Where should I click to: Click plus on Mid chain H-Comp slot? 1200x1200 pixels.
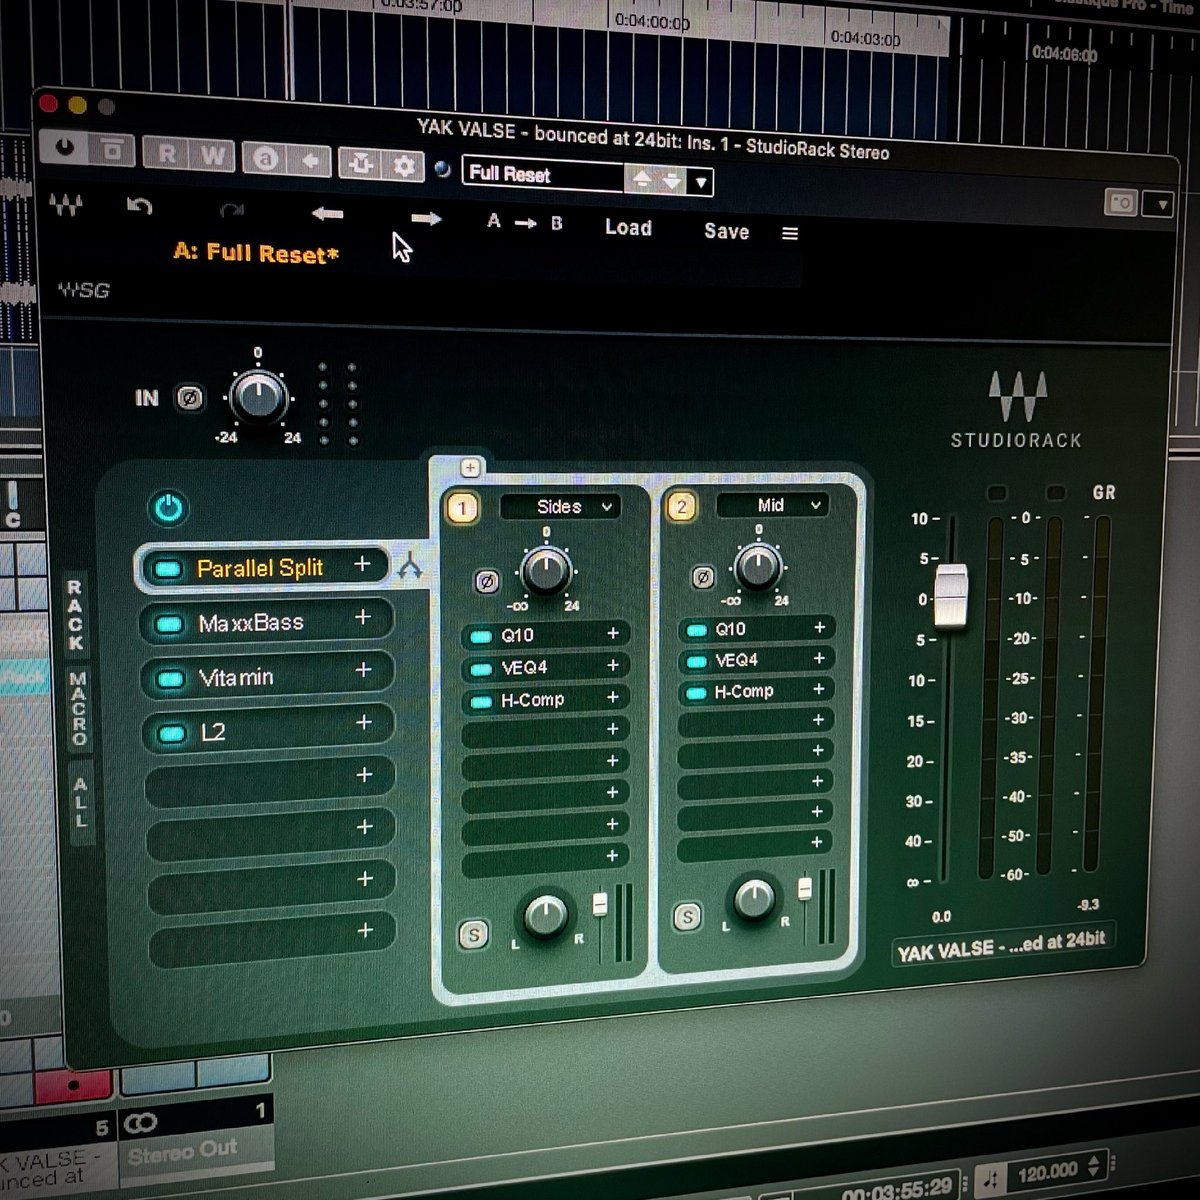pos(818,689)
